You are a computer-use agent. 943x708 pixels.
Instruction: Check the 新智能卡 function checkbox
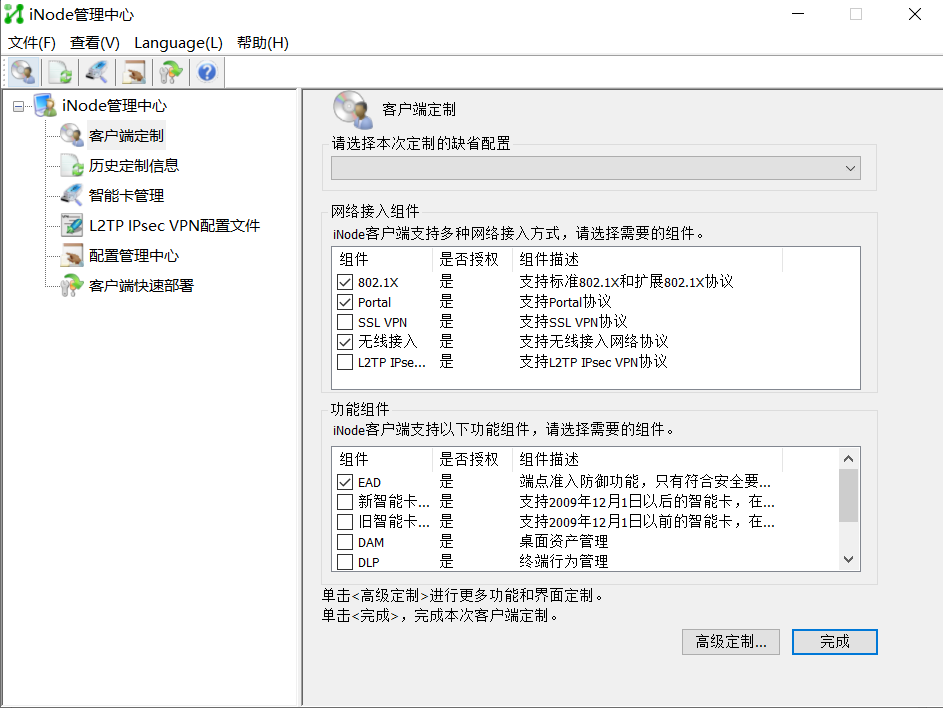click(345, 502)
